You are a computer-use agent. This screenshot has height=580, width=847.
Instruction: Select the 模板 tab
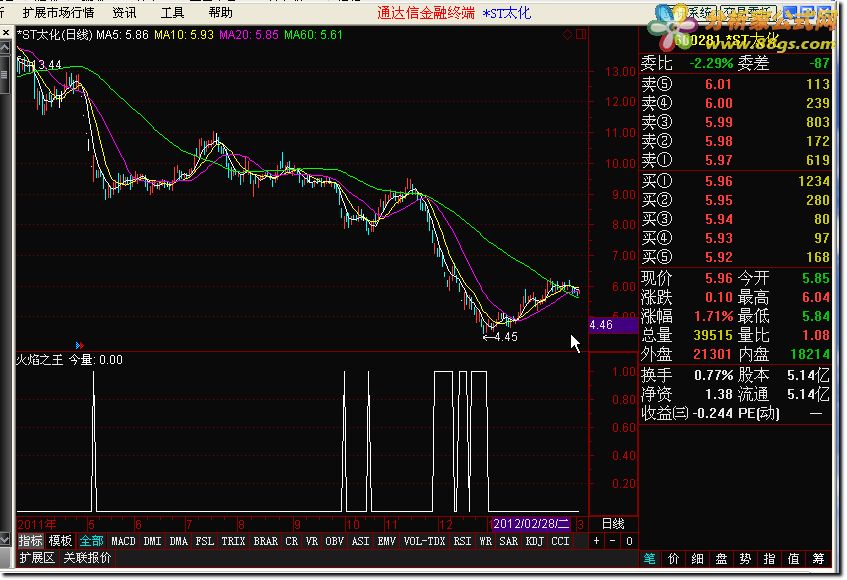tap(60, 541)
